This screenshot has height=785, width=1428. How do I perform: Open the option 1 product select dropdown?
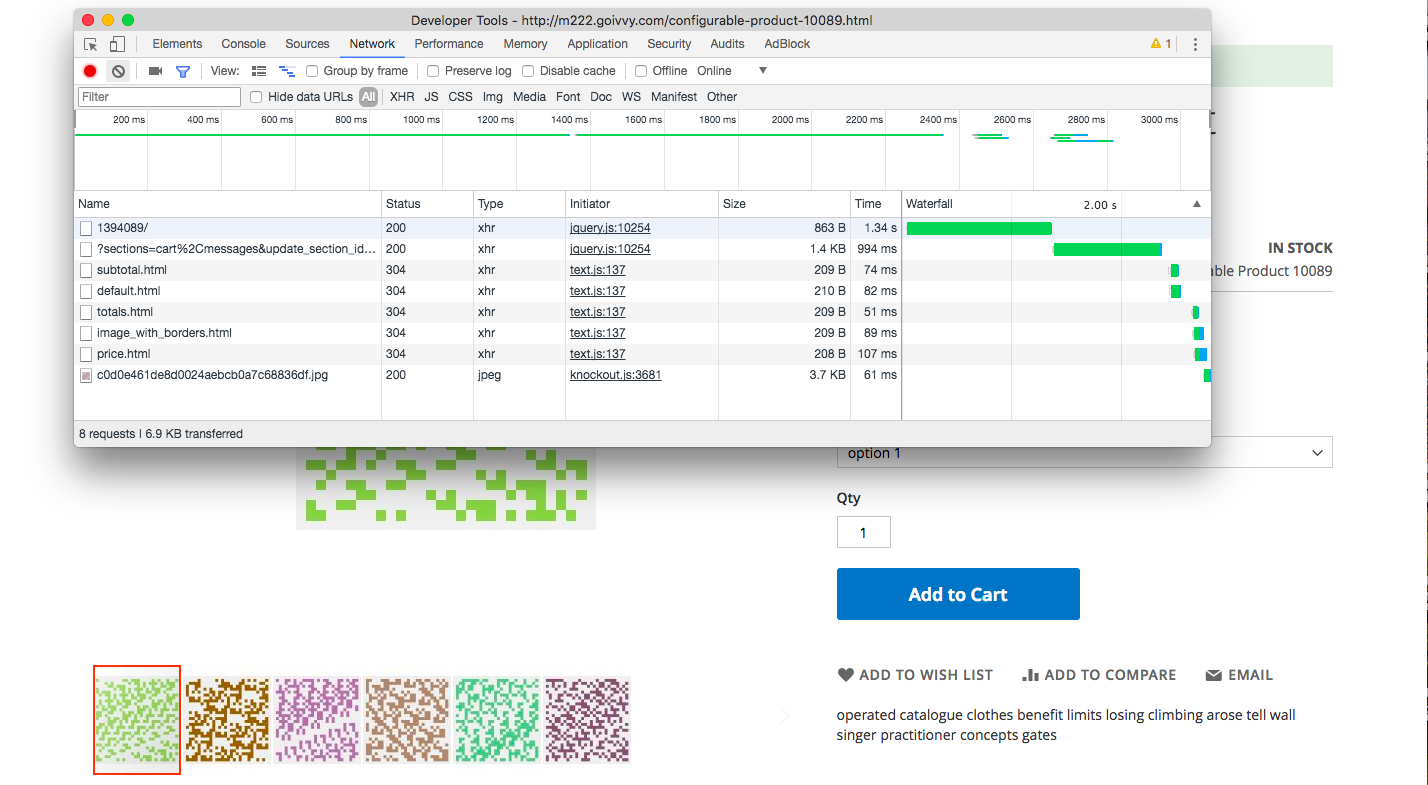point(1084,453)
